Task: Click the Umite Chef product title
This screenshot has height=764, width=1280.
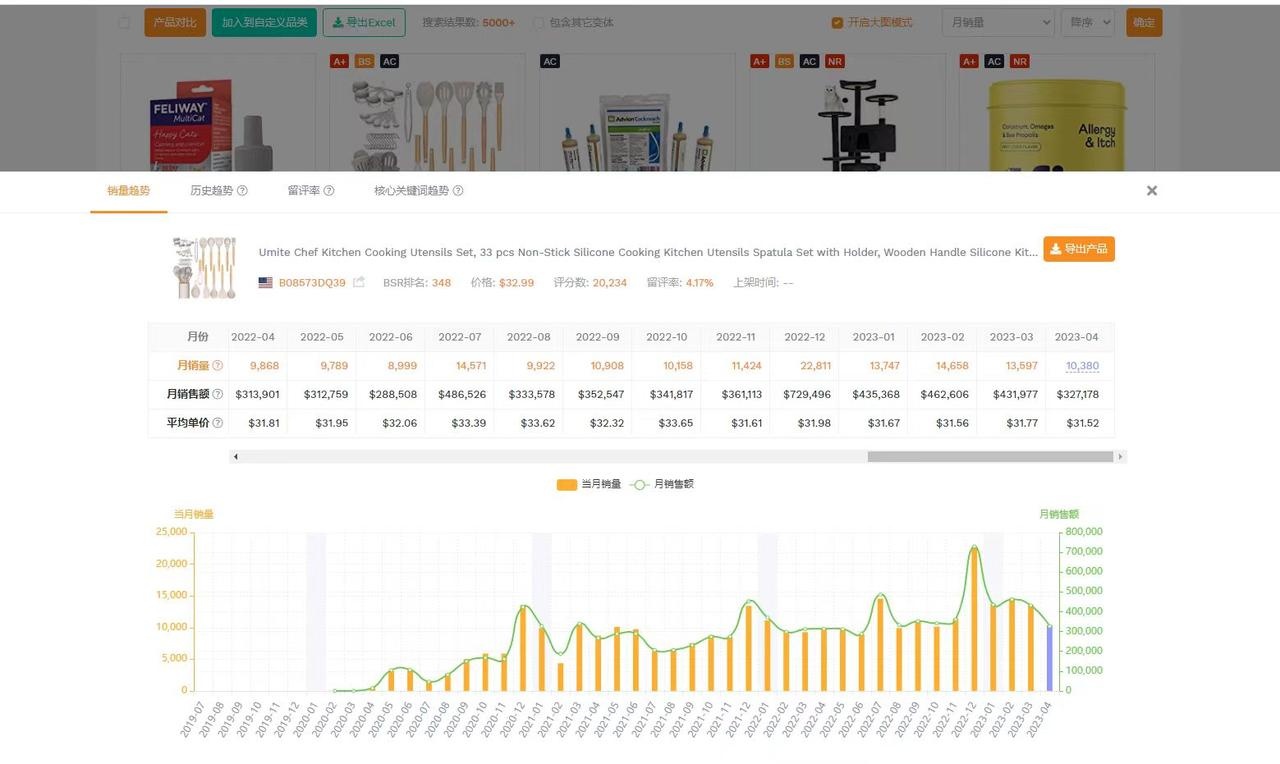Action: tap(648, 252)
